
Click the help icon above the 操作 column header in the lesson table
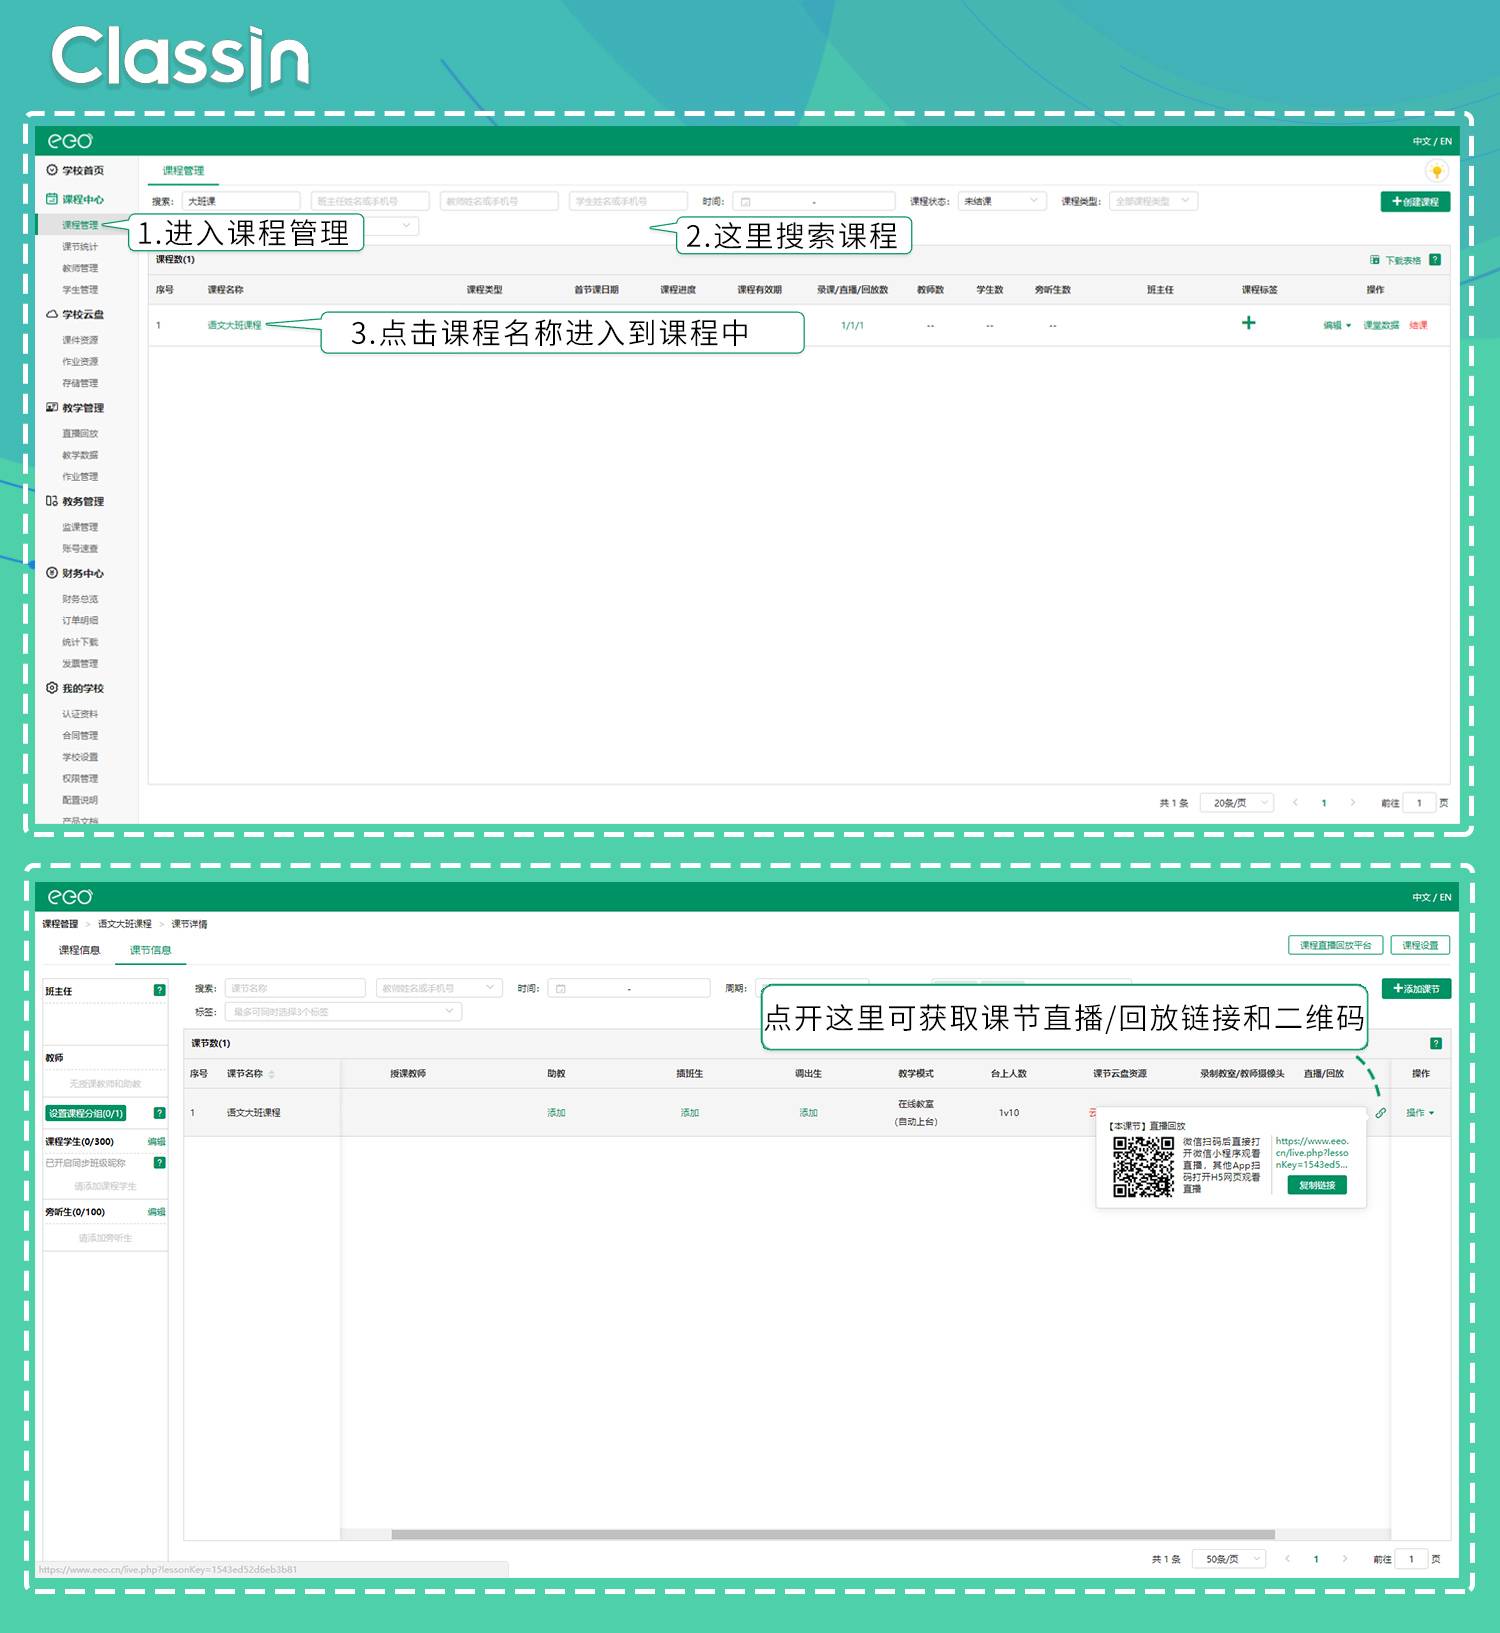pyautogui.click(x=1436, y=1043)
